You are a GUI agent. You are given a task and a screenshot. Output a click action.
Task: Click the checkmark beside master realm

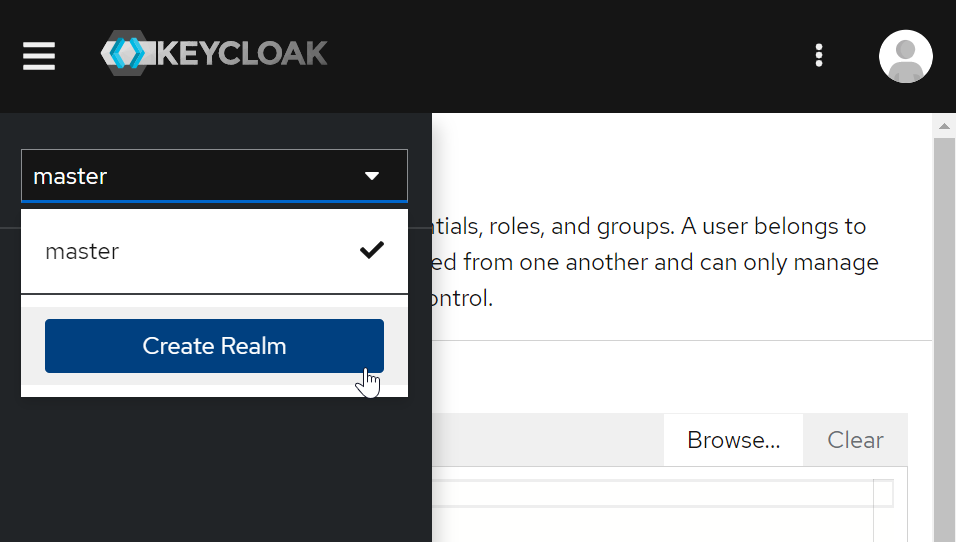click(x=372, y=251)
